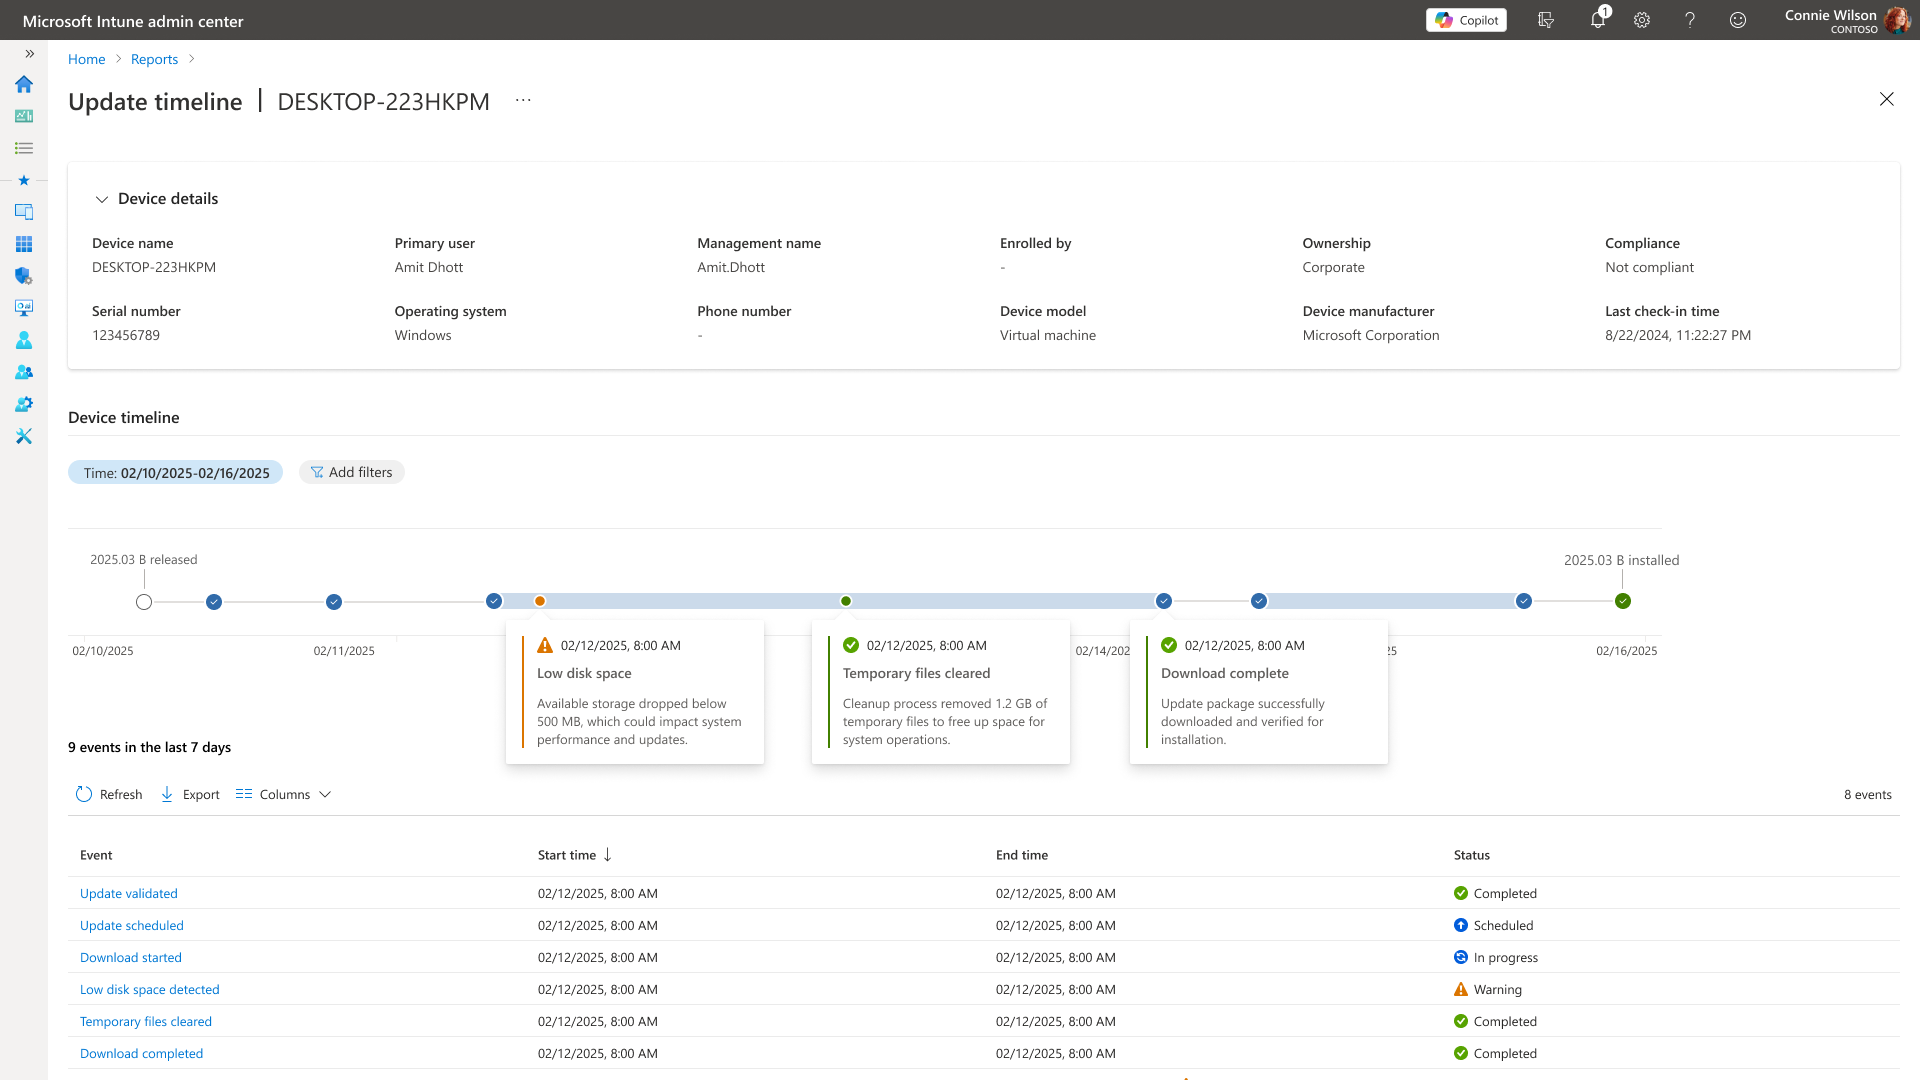1920x1080 pixels.
Task: Select the orange Low disk space marker
Action: 540,601
